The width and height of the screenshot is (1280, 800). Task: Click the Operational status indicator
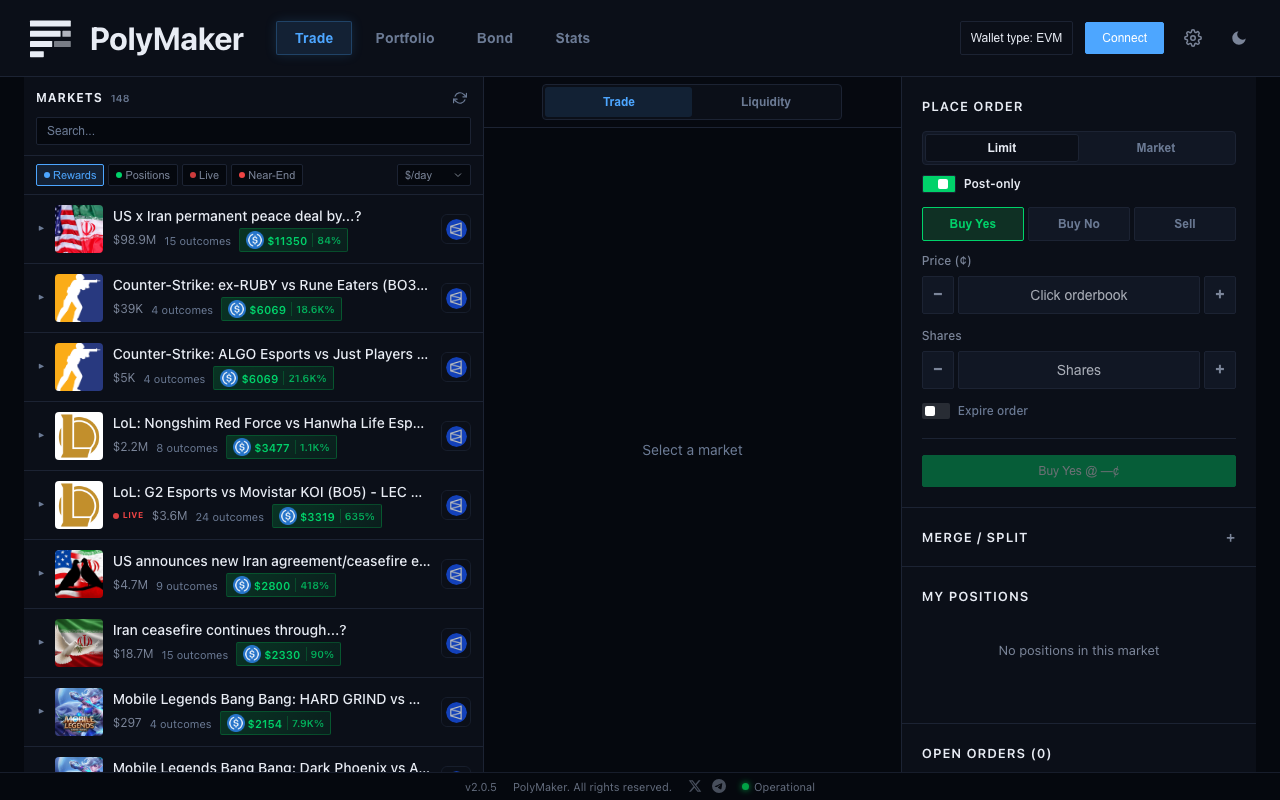coord(778,787)
